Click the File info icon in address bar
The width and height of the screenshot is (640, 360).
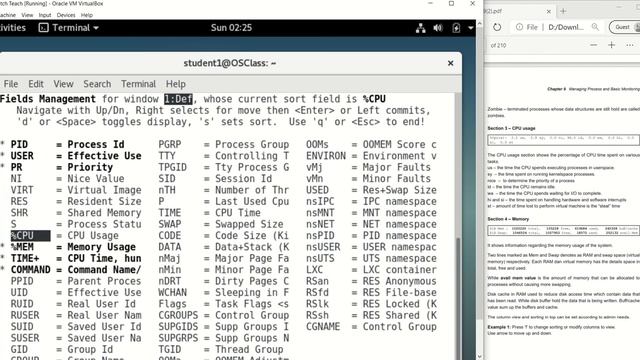(519, 27)
